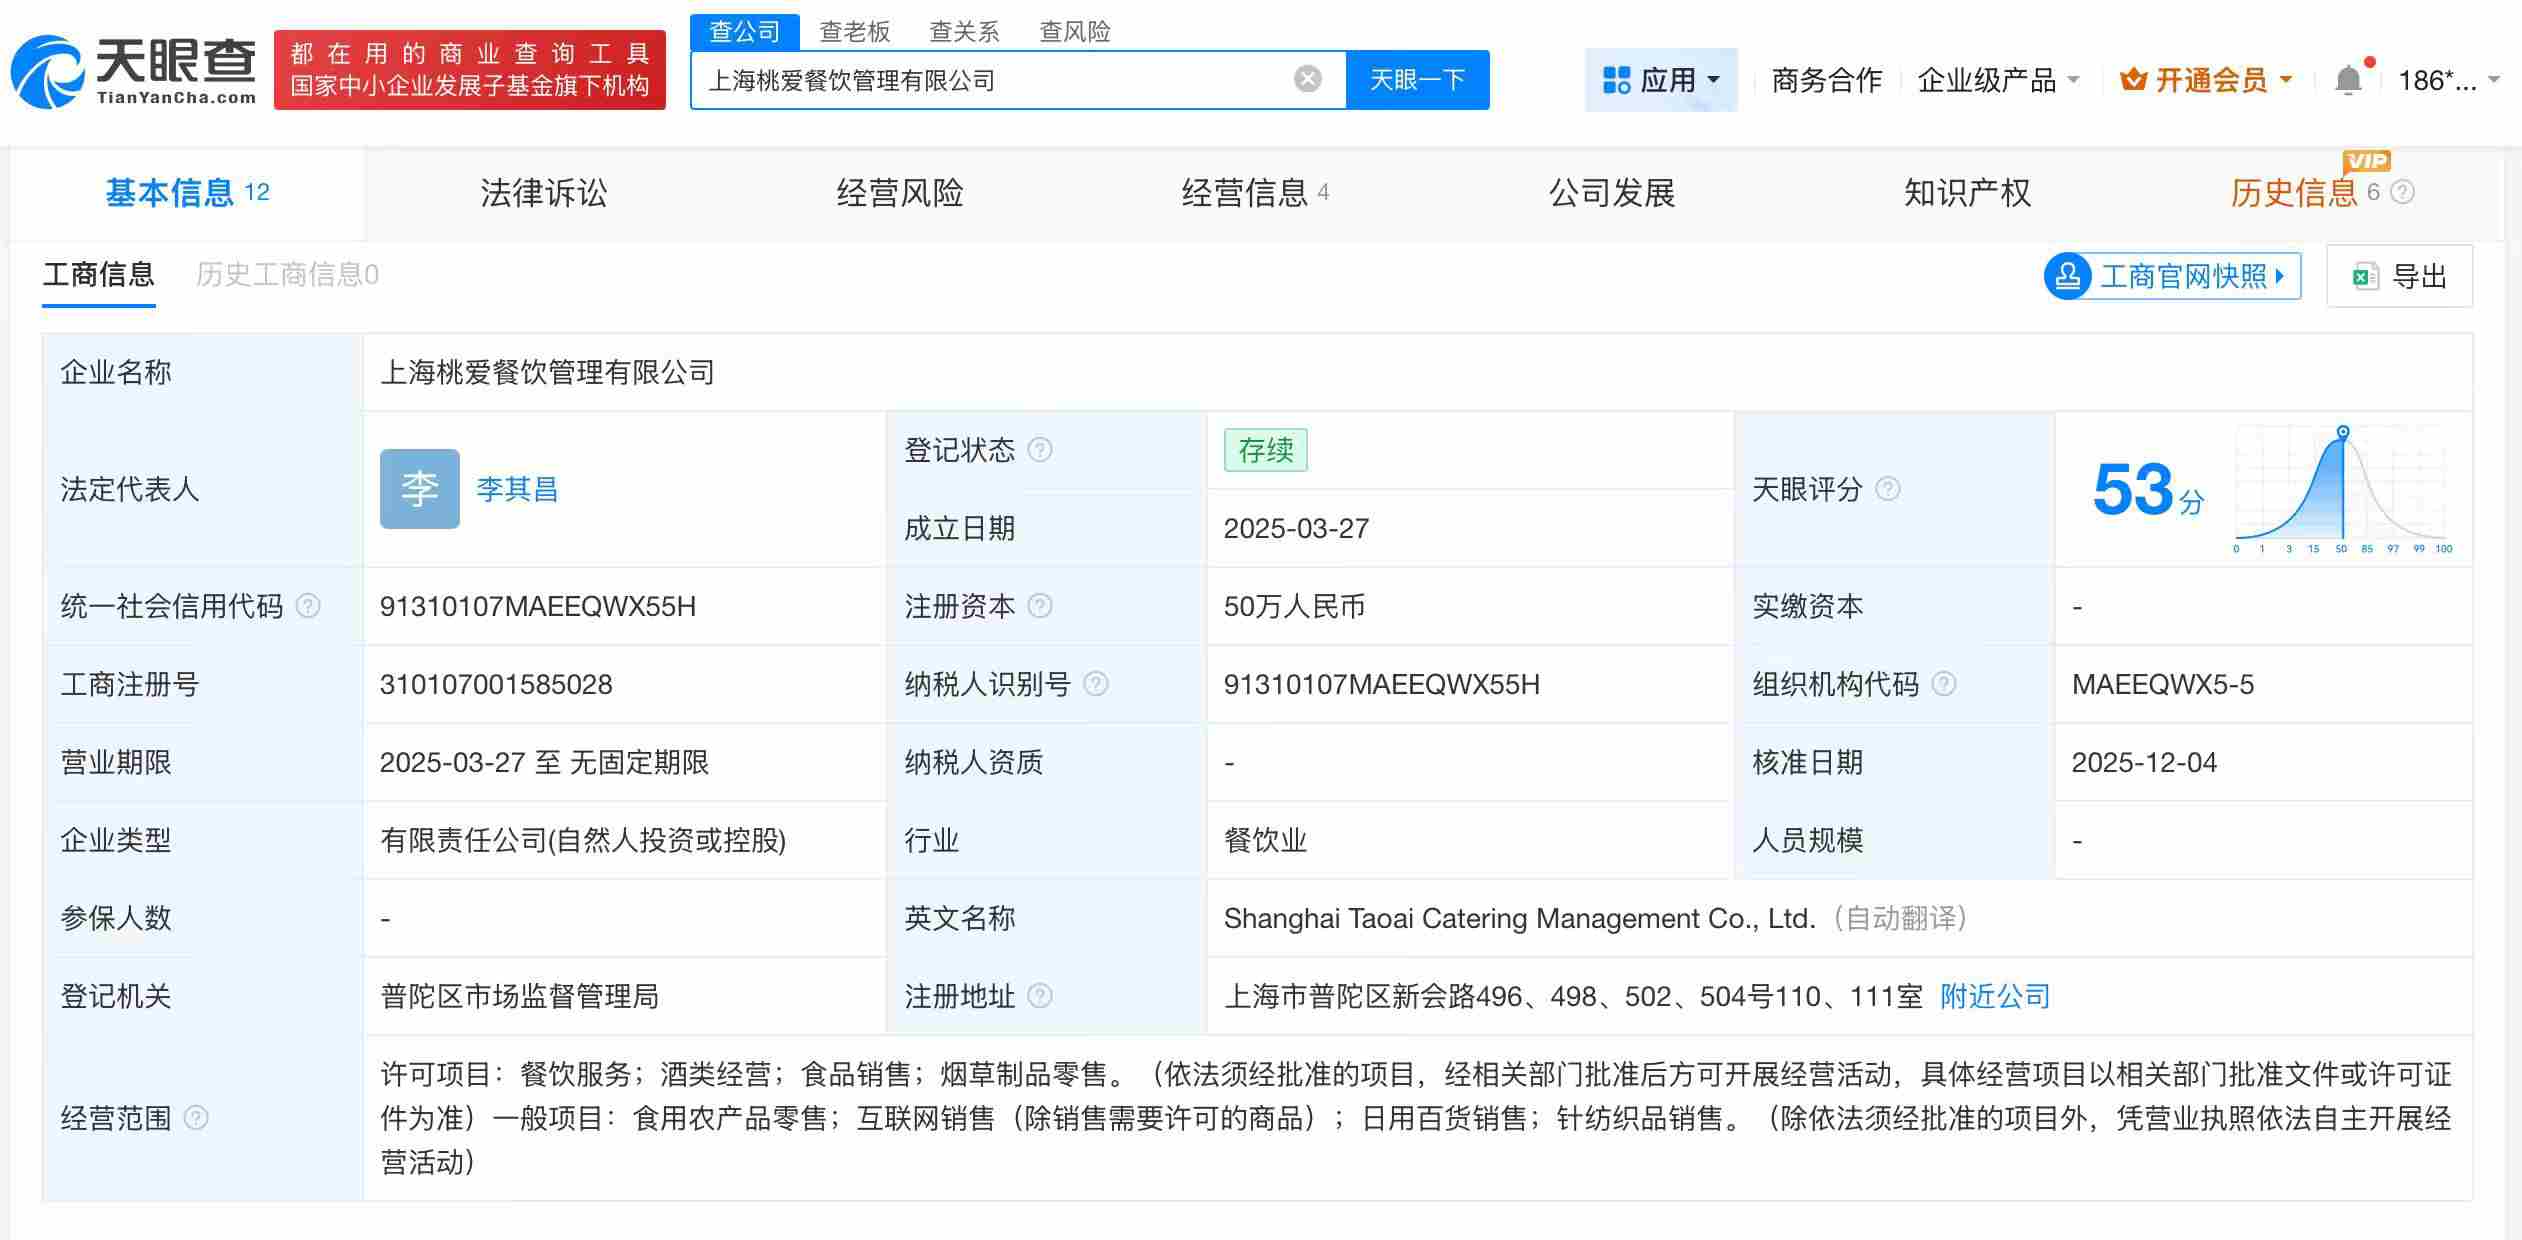Open the 附近公司 link
The height and width of the screenshot is (1240, 2522).
[1993, 996]
